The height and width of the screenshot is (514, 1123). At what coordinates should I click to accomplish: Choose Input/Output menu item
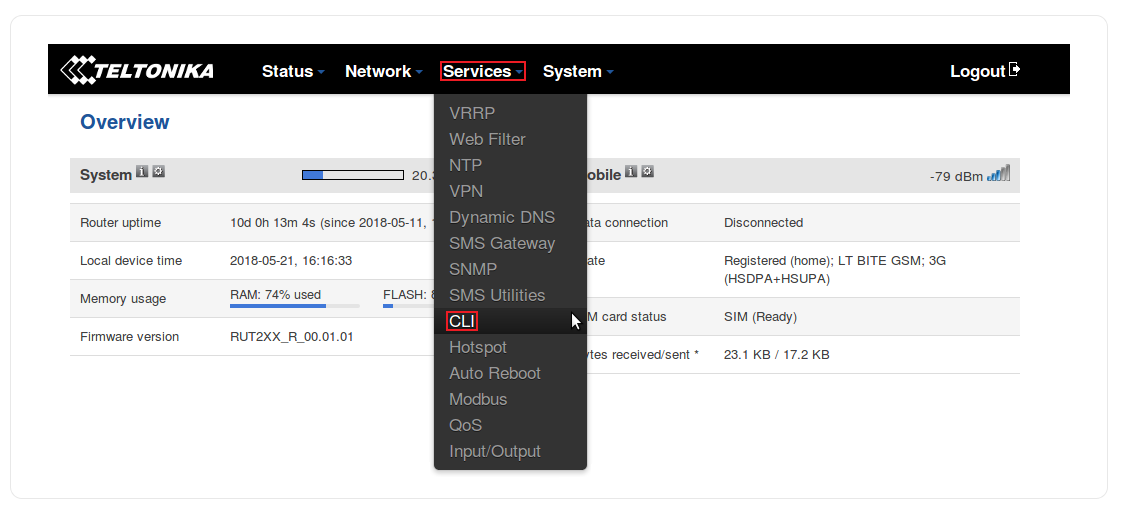(494, 451)
